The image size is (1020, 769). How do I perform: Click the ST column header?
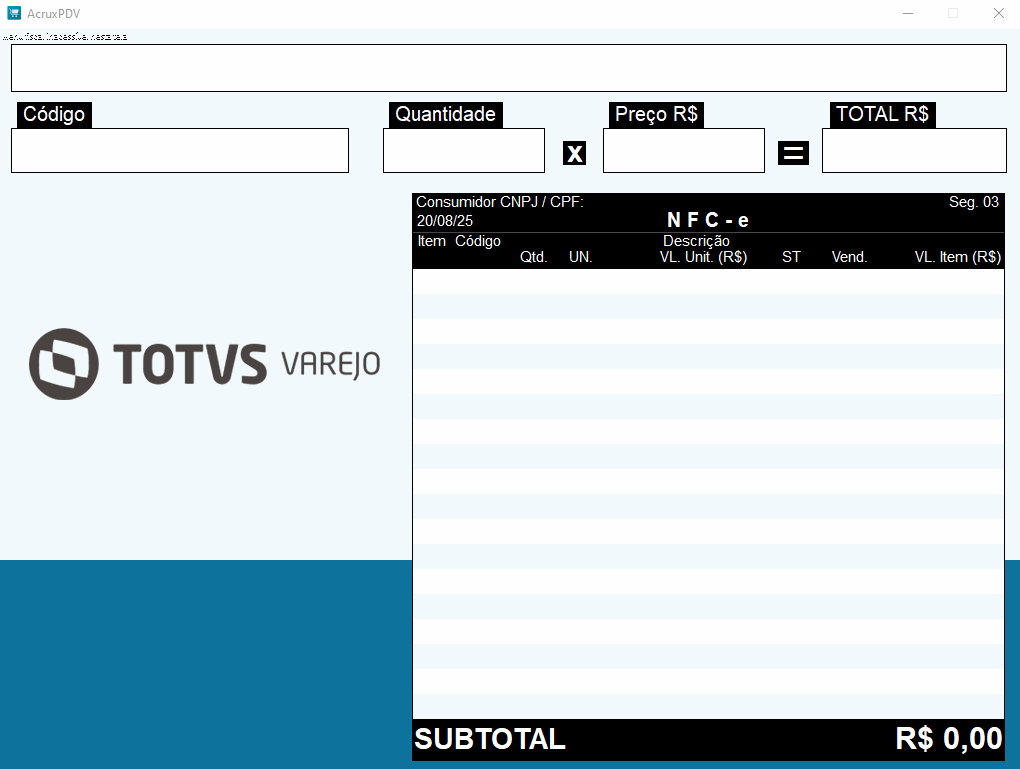point(791,257)
